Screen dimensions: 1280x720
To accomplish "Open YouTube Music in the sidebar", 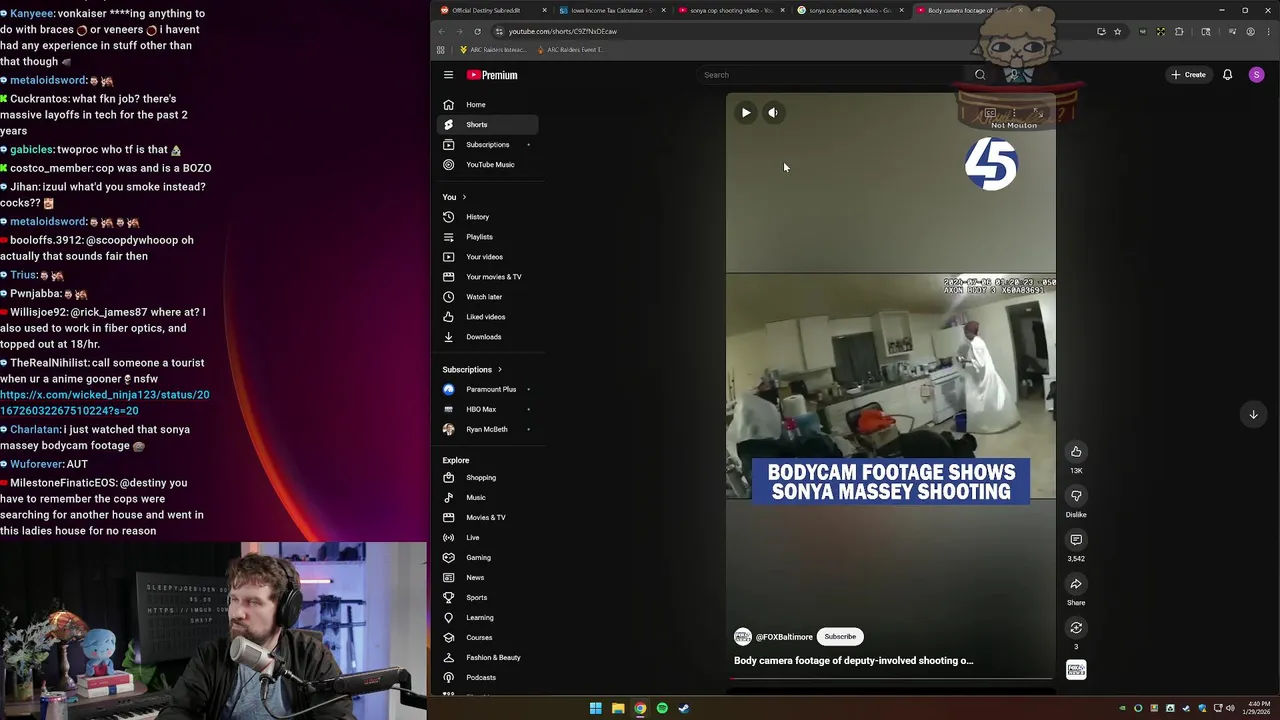I will [x=488, y=165].
